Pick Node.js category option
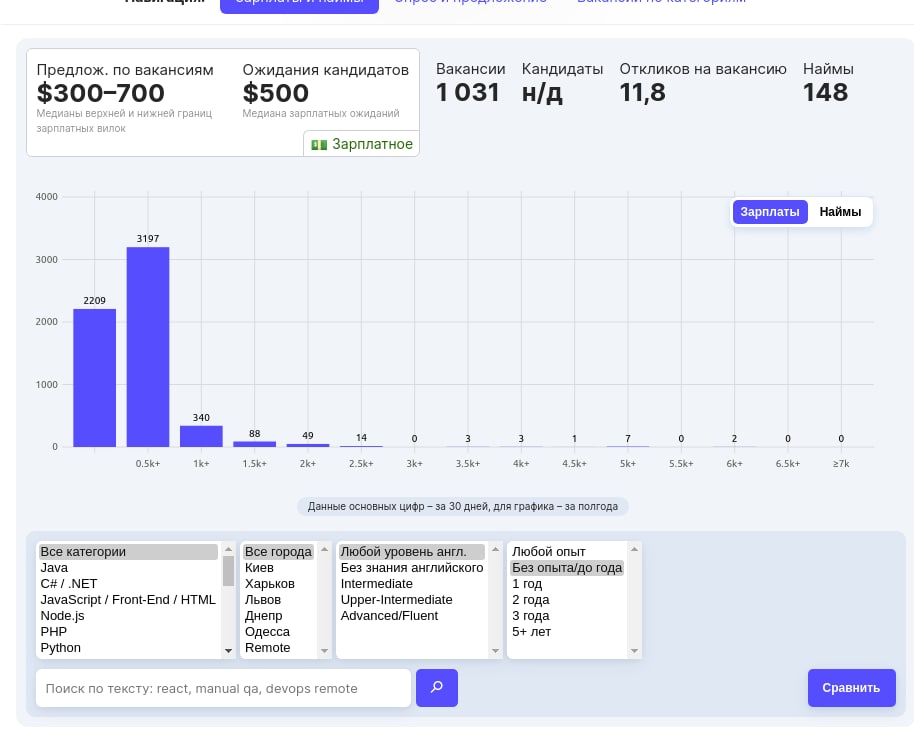The width and height of the screenshot is (914, 743). pos(128,615)
